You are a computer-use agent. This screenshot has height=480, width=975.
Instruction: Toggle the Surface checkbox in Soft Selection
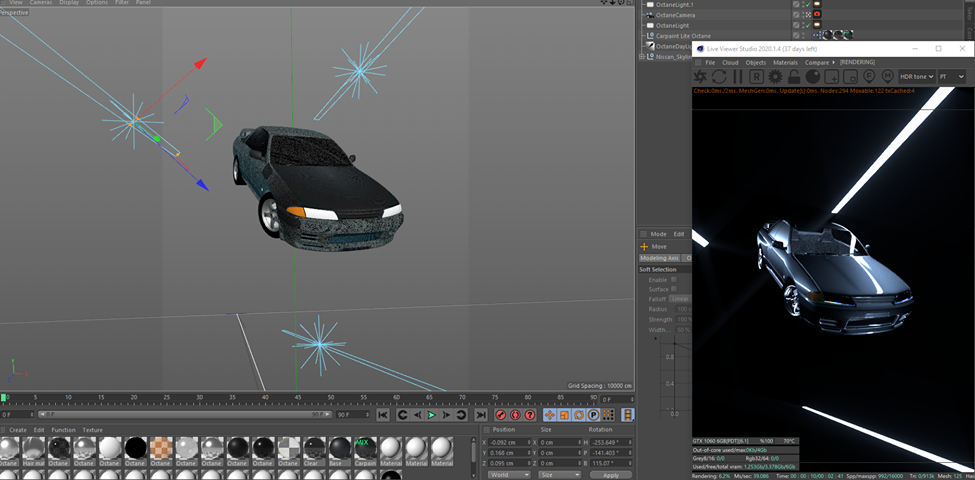pyautogui.click(x=673, y=289)
